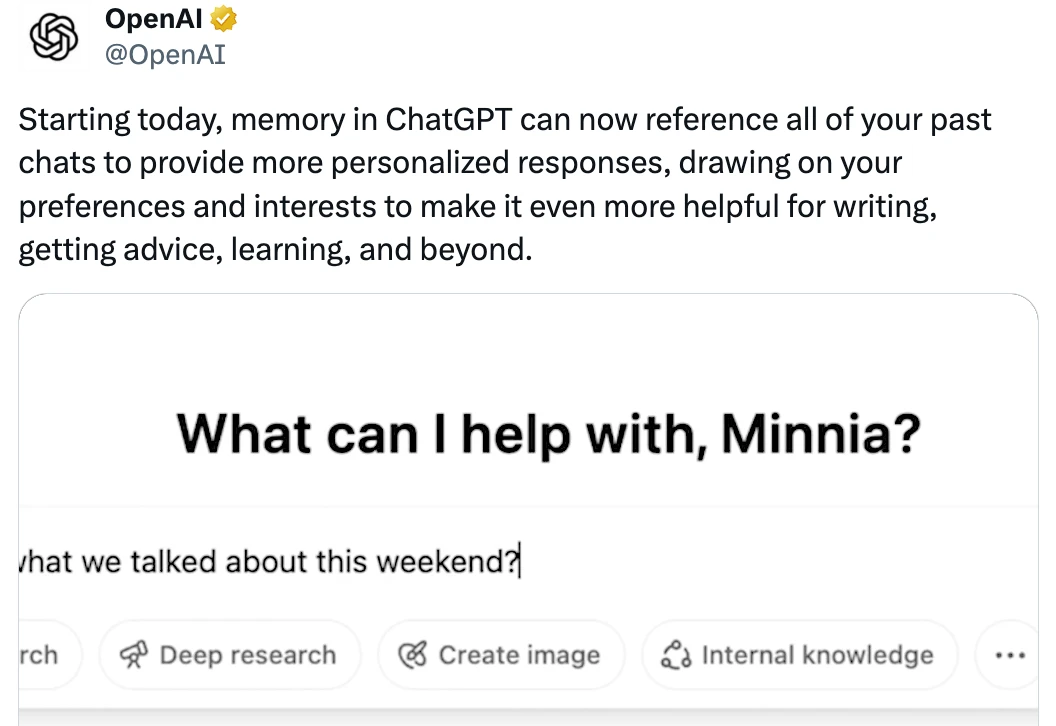1056x726 pixels.
Task: Select the partially visible Search chip
Action: tap(49, 655)
